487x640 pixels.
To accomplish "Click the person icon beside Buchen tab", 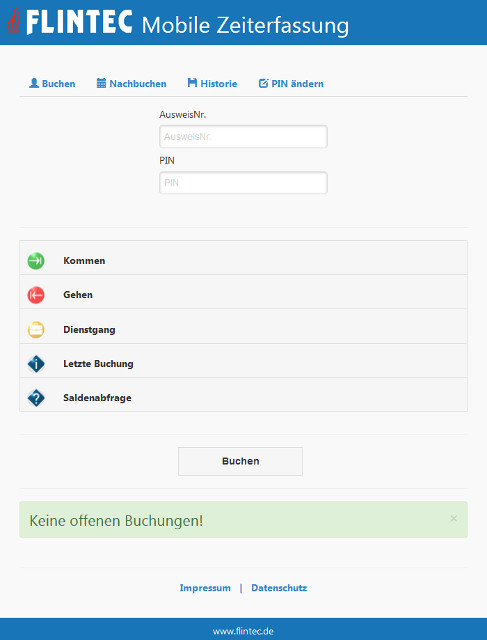I will pyautogui.click(x=34, y=83).
